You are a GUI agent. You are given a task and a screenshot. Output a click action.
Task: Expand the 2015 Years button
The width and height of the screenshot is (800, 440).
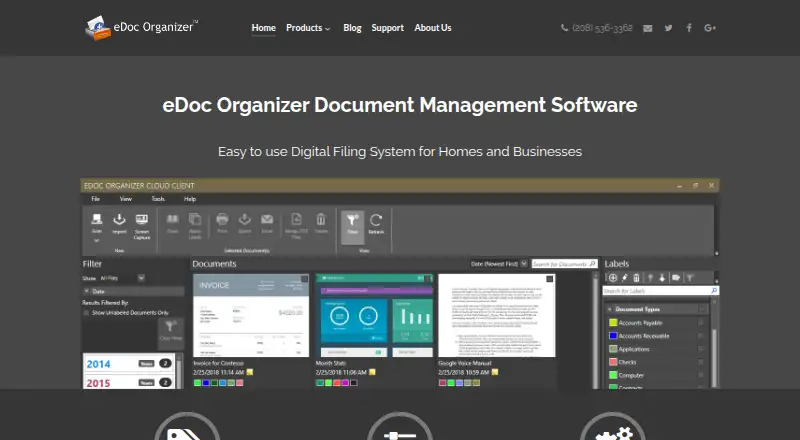point(146,382)
